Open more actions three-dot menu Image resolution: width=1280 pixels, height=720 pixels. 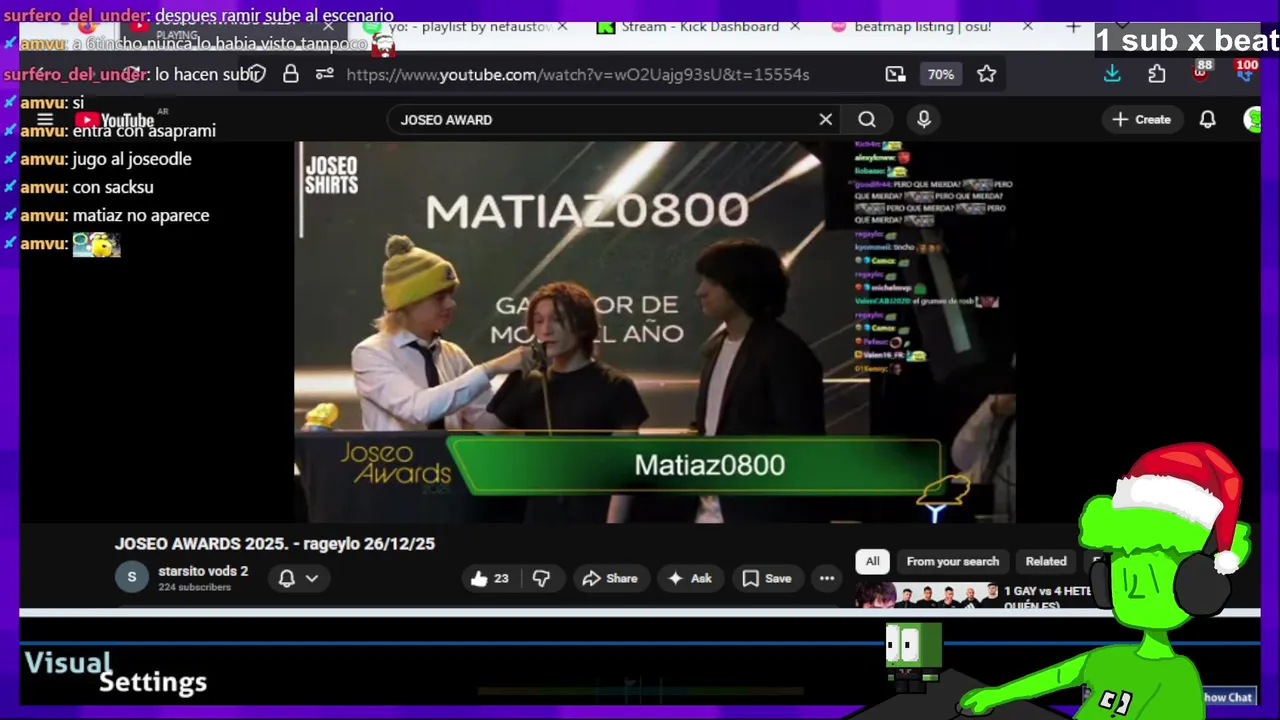827,578
